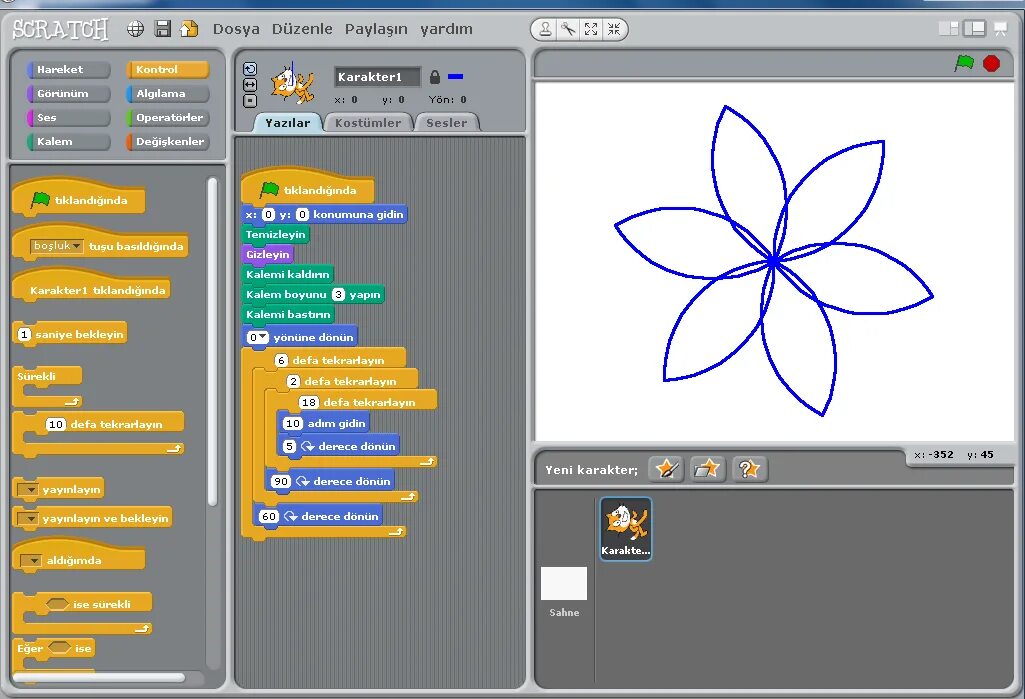
Task: Set rotation style to left-right flip
Action: [x=250, y=85]
